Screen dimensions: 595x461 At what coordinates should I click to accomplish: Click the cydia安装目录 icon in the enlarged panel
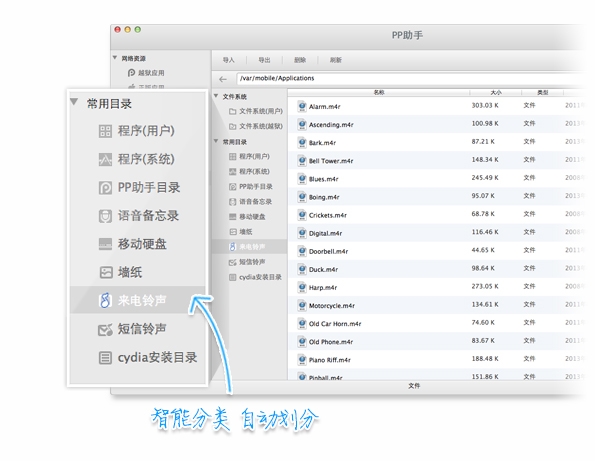click(105, 358)
